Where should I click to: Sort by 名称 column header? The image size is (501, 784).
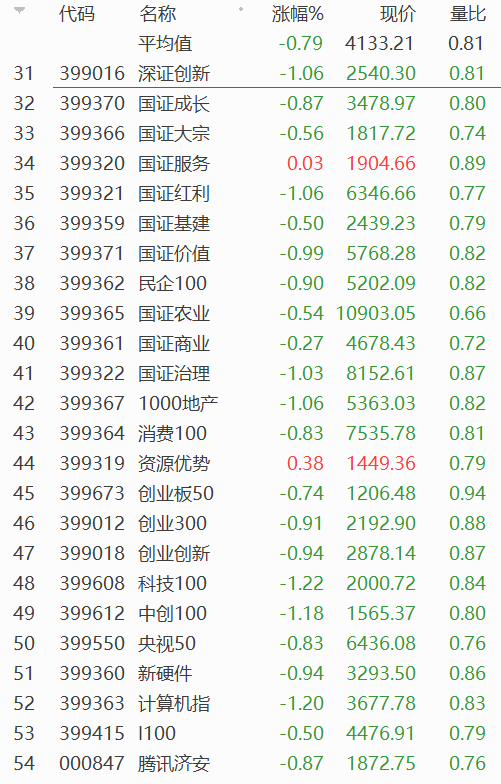click(x=158, y=14)
